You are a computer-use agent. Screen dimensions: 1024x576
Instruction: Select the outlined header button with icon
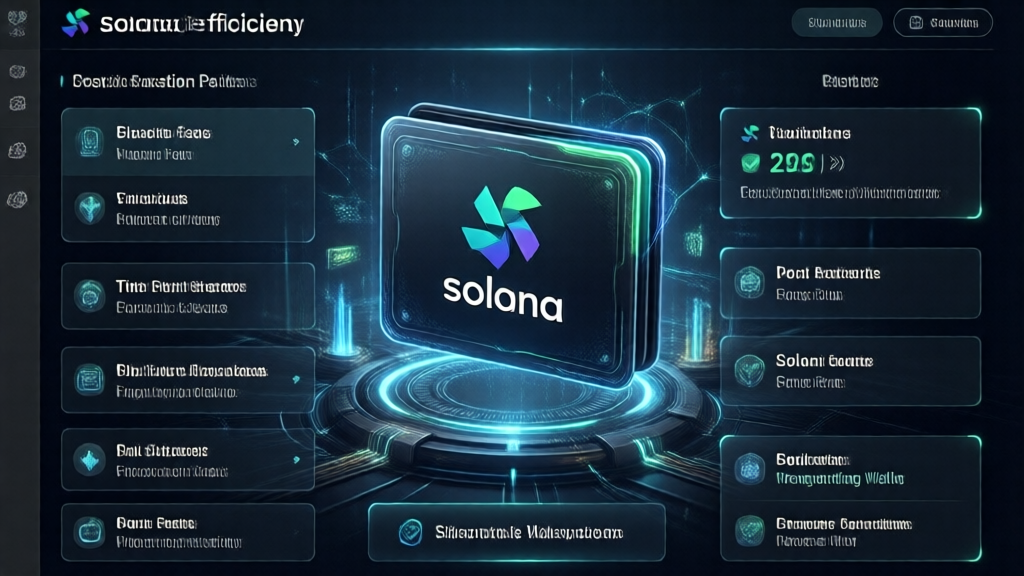pos(943,23)
